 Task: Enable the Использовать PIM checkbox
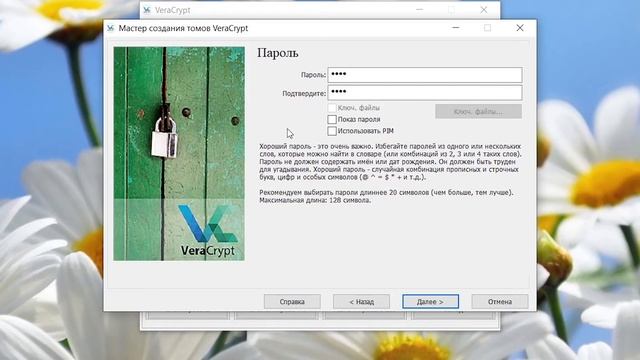332,131
